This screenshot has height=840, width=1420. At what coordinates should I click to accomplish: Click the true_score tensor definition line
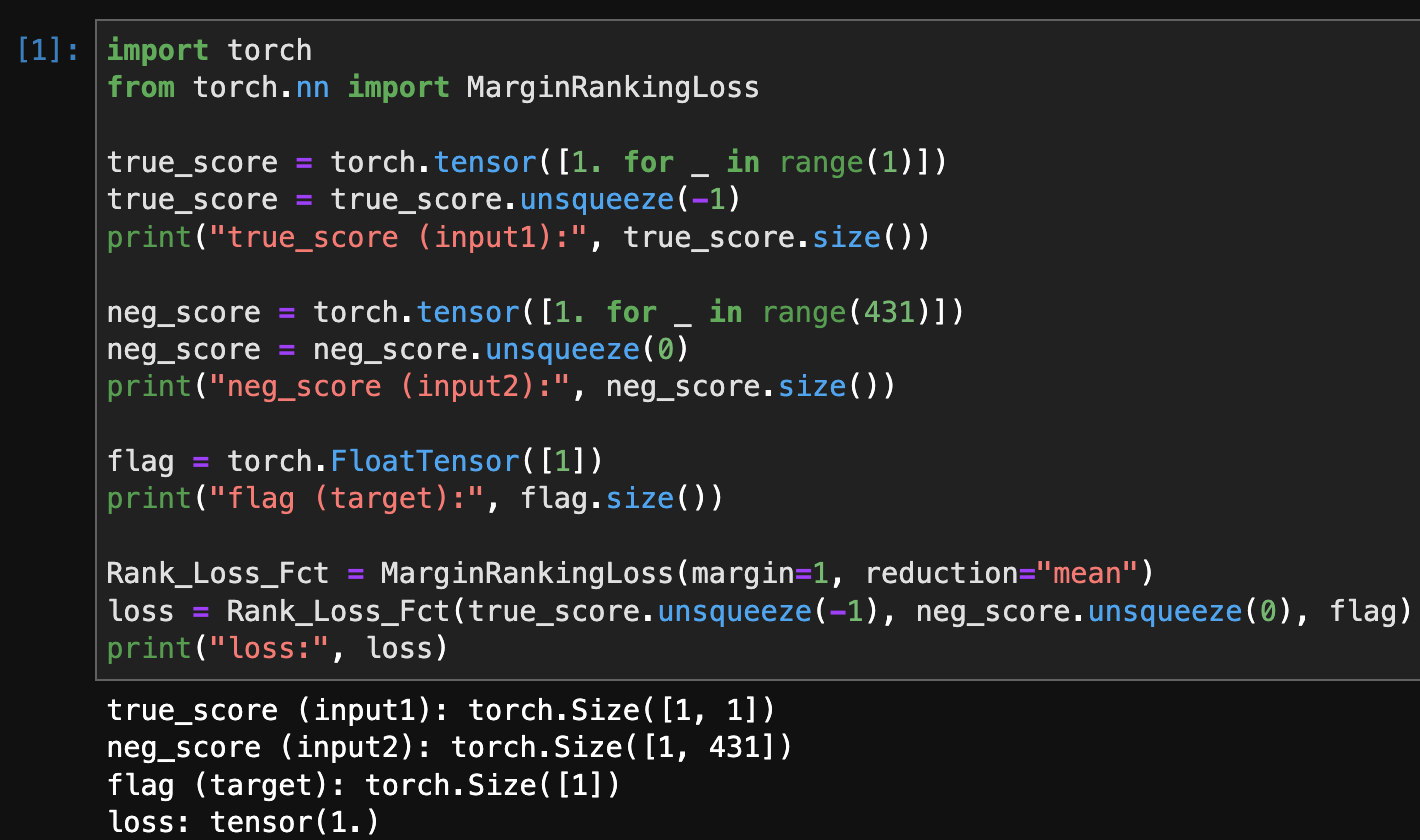pyautogui.click(x=525, y=161)
